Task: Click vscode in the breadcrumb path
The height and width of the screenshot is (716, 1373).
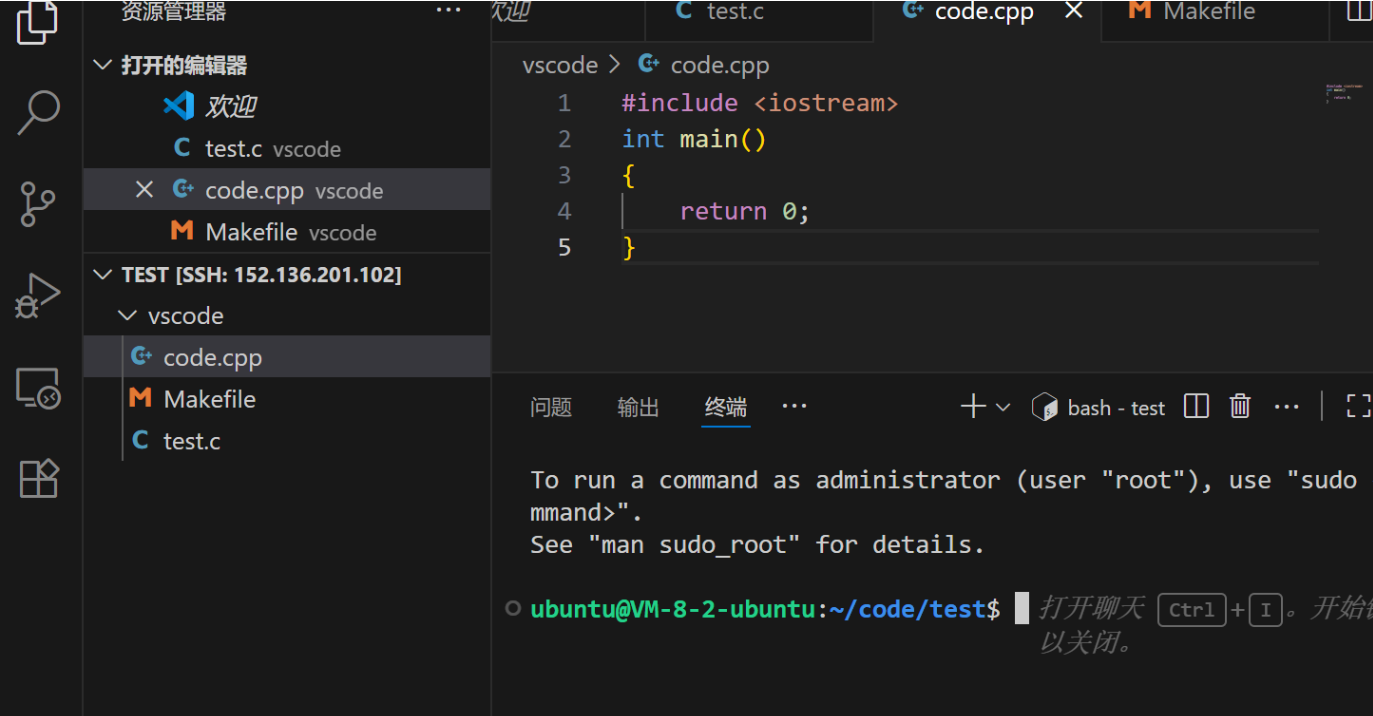Action: (560, 65)
